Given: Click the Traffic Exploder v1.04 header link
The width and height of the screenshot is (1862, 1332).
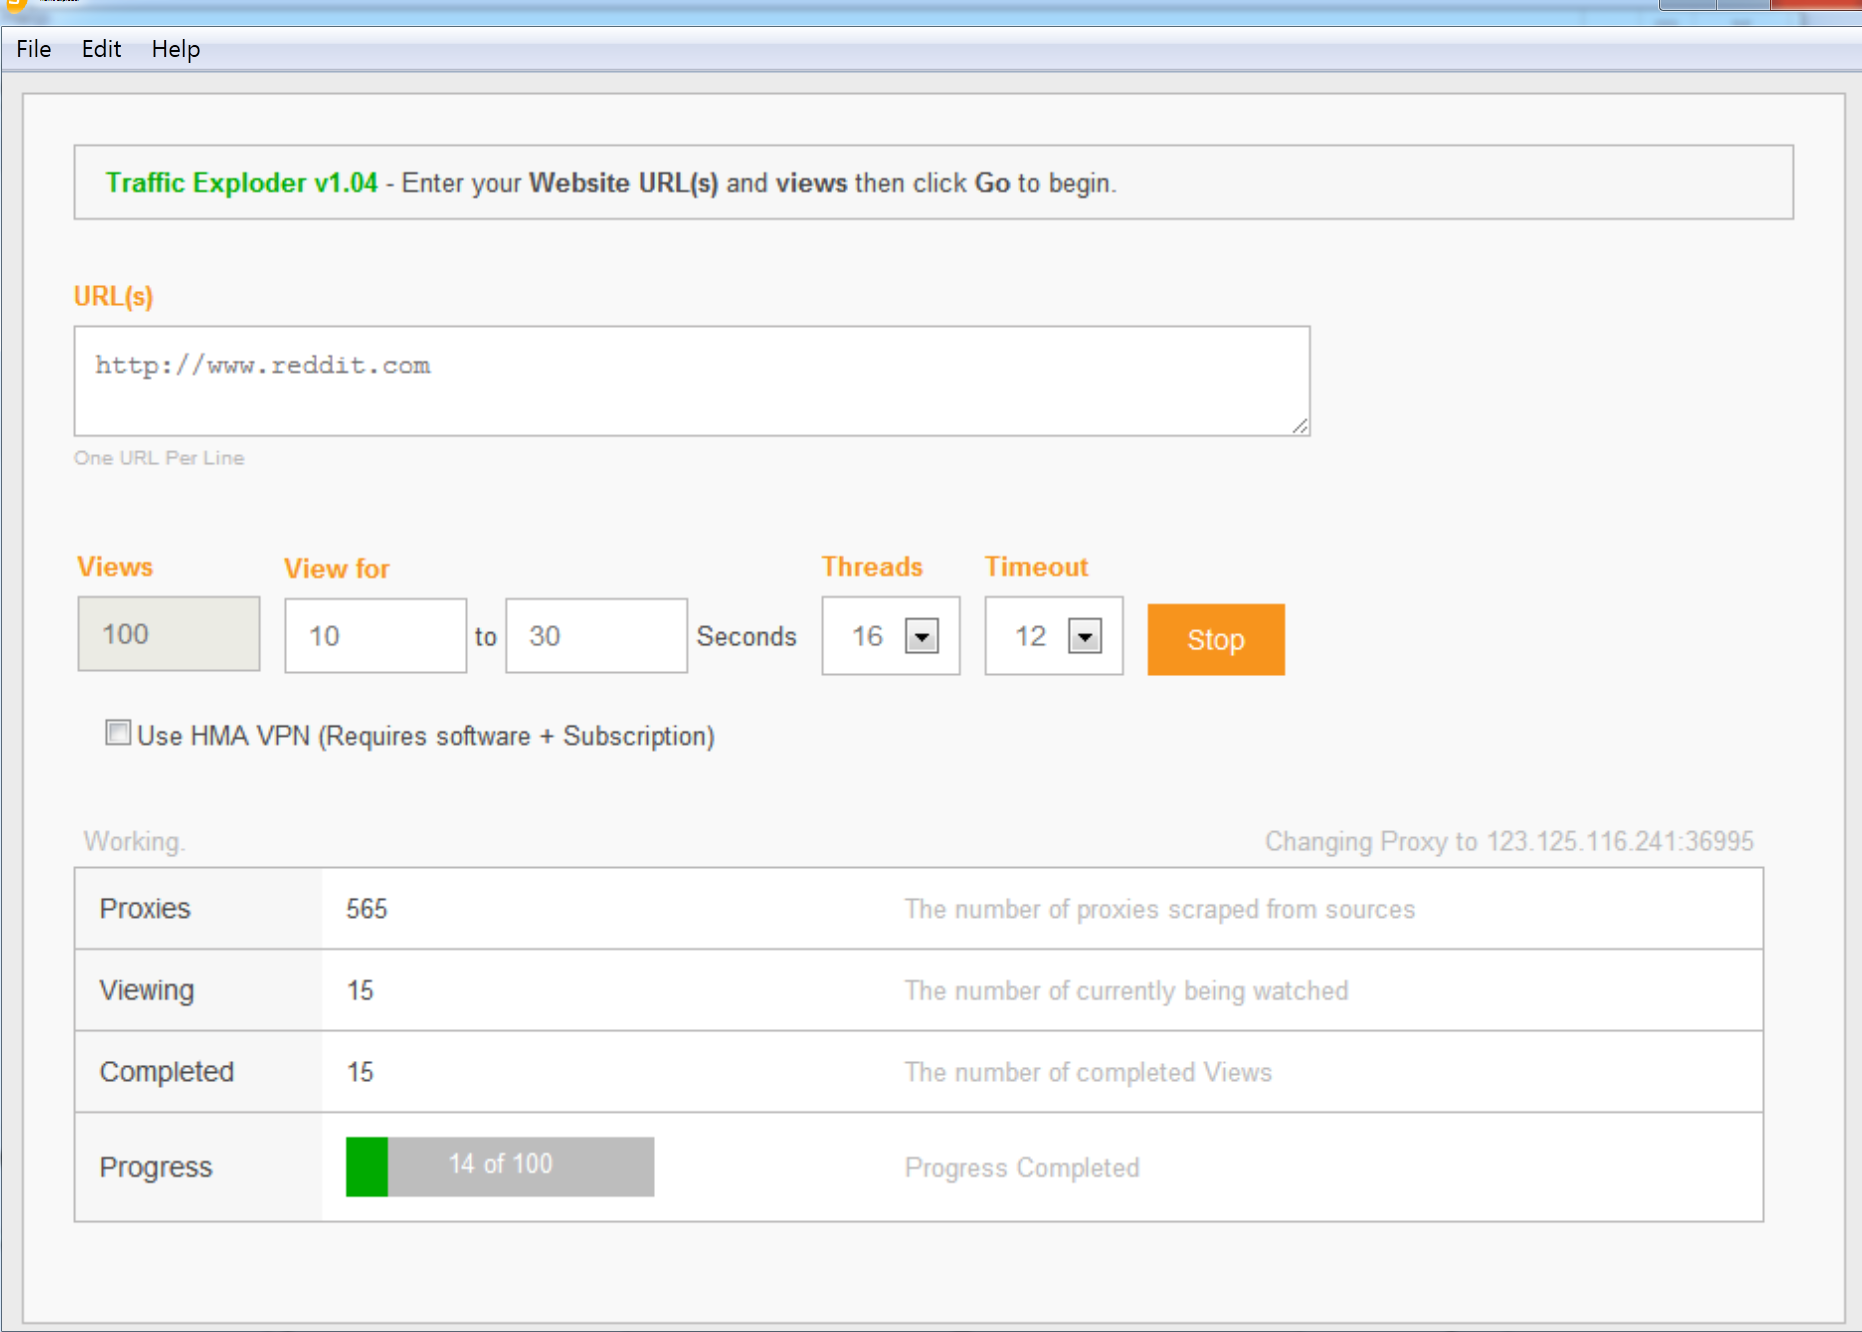Looking at the screenshot, I should pyautogui.click(x=240, y=183).
